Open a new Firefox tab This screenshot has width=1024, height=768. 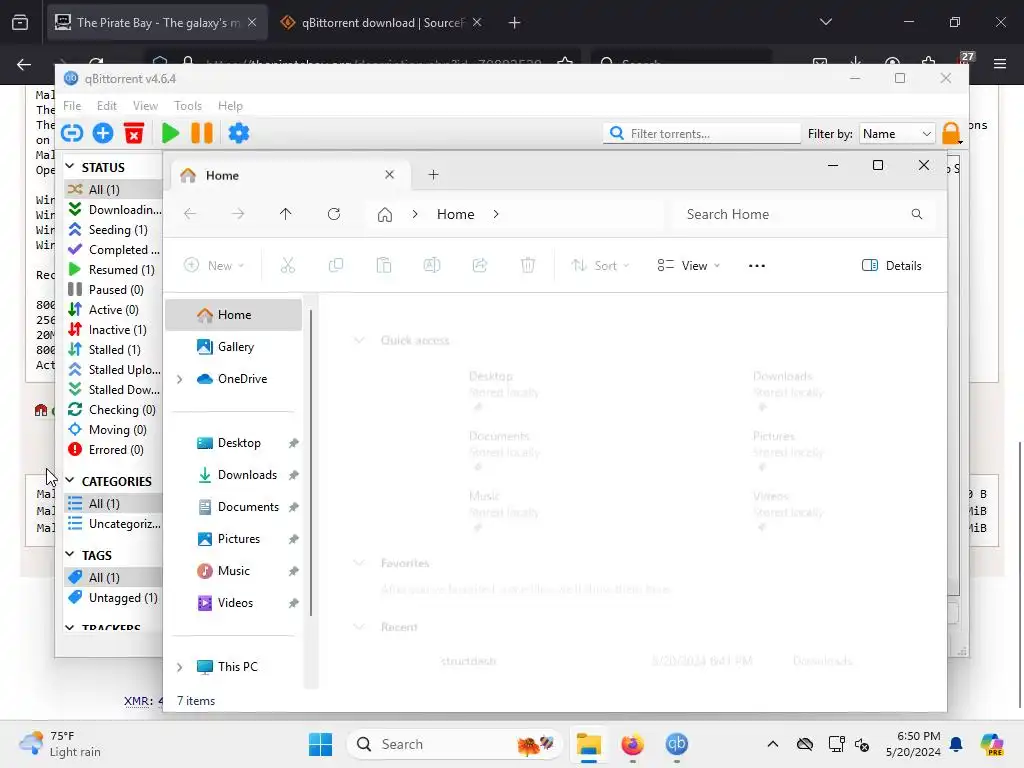coord(515,23)
